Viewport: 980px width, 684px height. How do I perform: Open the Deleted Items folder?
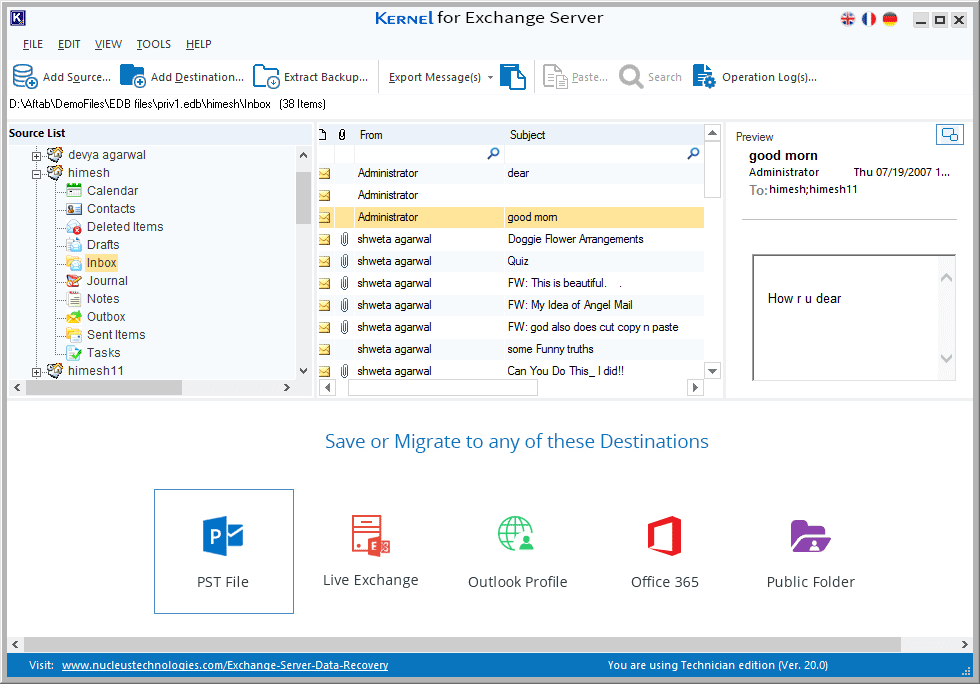pos(124,227)
